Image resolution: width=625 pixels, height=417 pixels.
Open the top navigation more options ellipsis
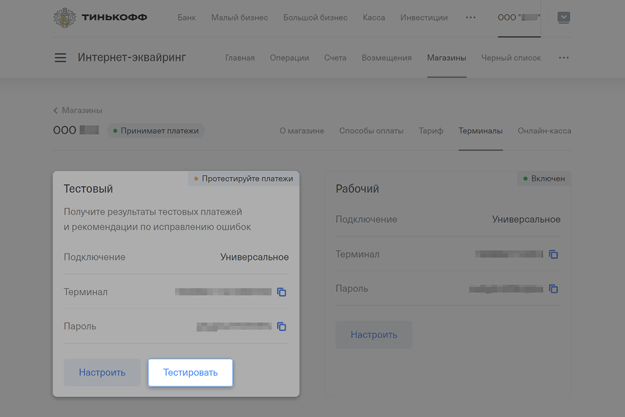[471, 17]
